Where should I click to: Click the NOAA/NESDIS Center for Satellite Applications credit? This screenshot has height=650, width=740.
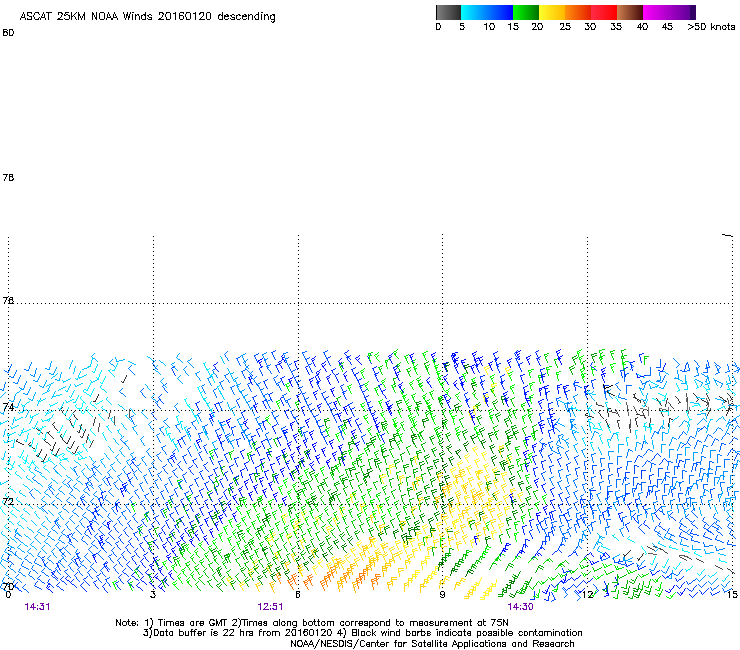tap(432, 644)
